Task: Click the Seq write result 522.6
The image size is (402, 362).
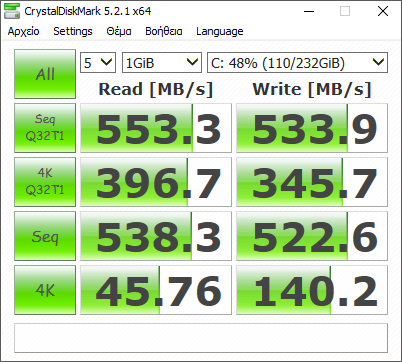Action: (x=312, y=236)
